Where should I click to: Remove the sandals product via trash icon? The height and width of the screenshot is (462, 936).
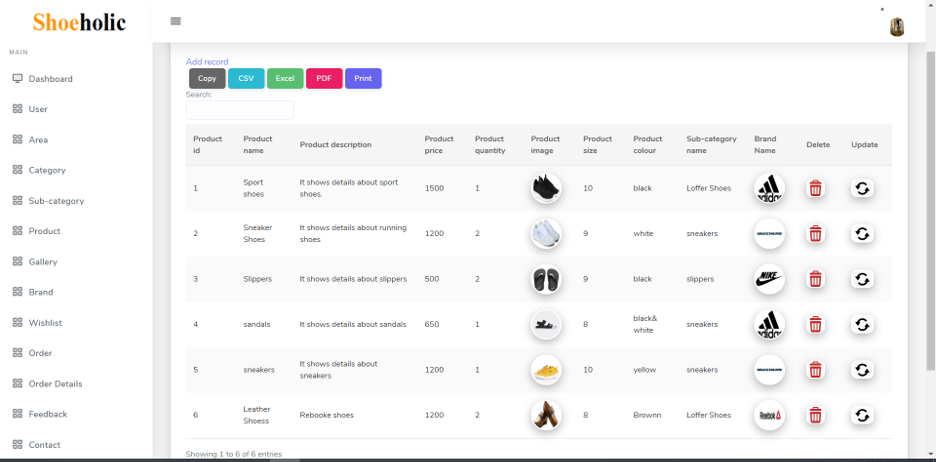[815, 325]
